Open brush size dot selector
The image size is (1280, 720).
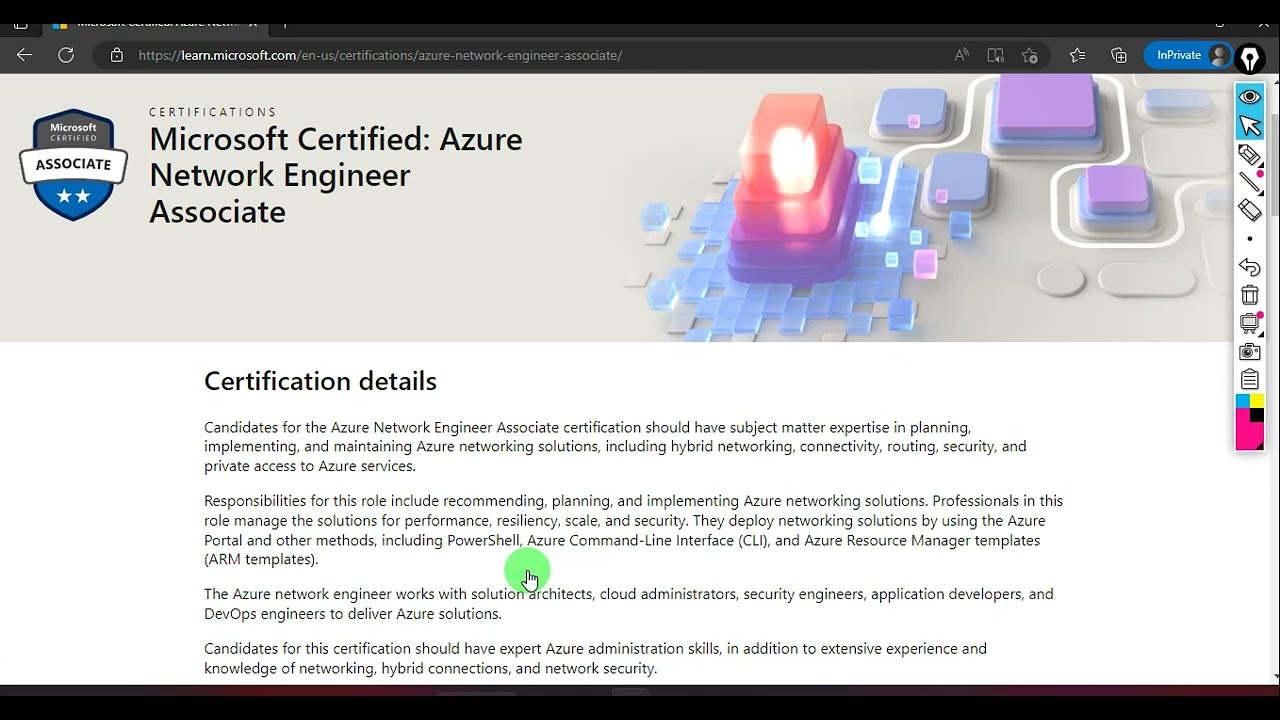point(1250,239)
